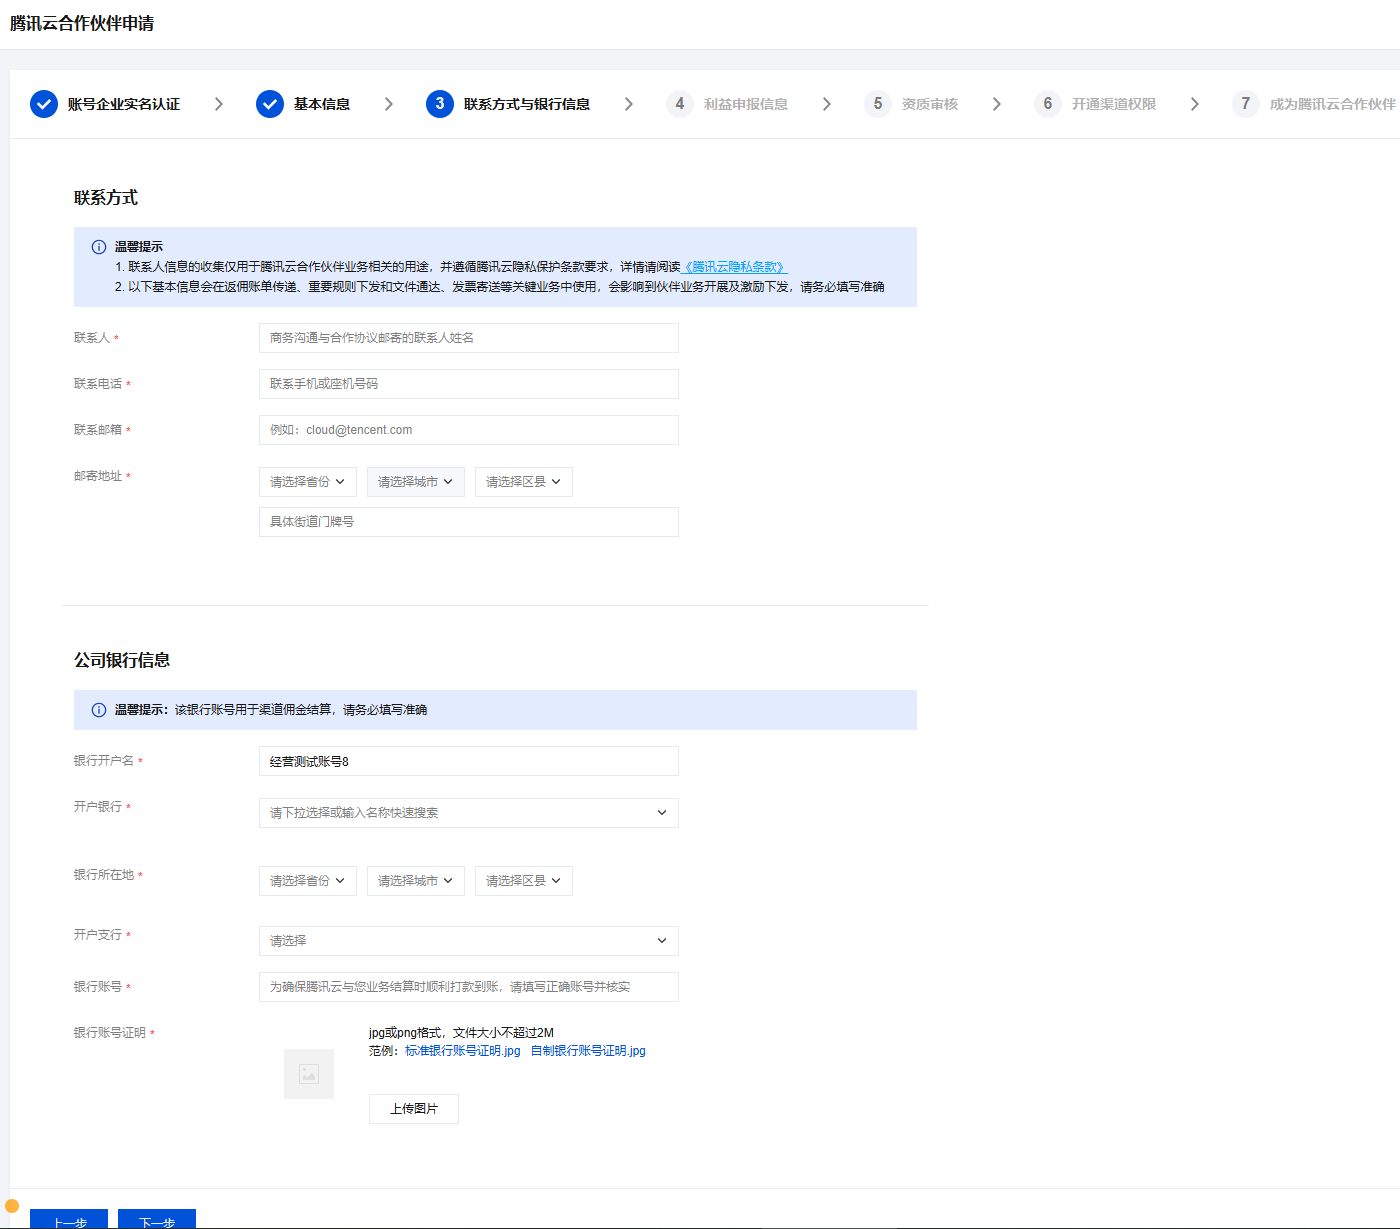
Task: Click the 联系邮箱 field label
Action: (x=98, y=430)
